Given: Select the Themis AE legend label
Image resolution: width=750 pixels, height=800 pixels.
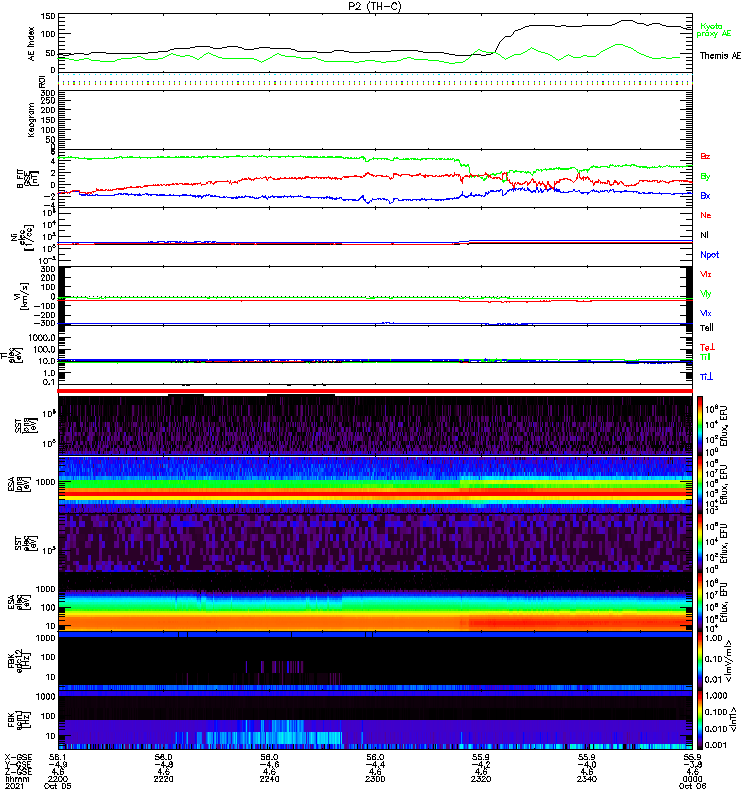Looking at the screenshot, I should [x=720, y=56].
